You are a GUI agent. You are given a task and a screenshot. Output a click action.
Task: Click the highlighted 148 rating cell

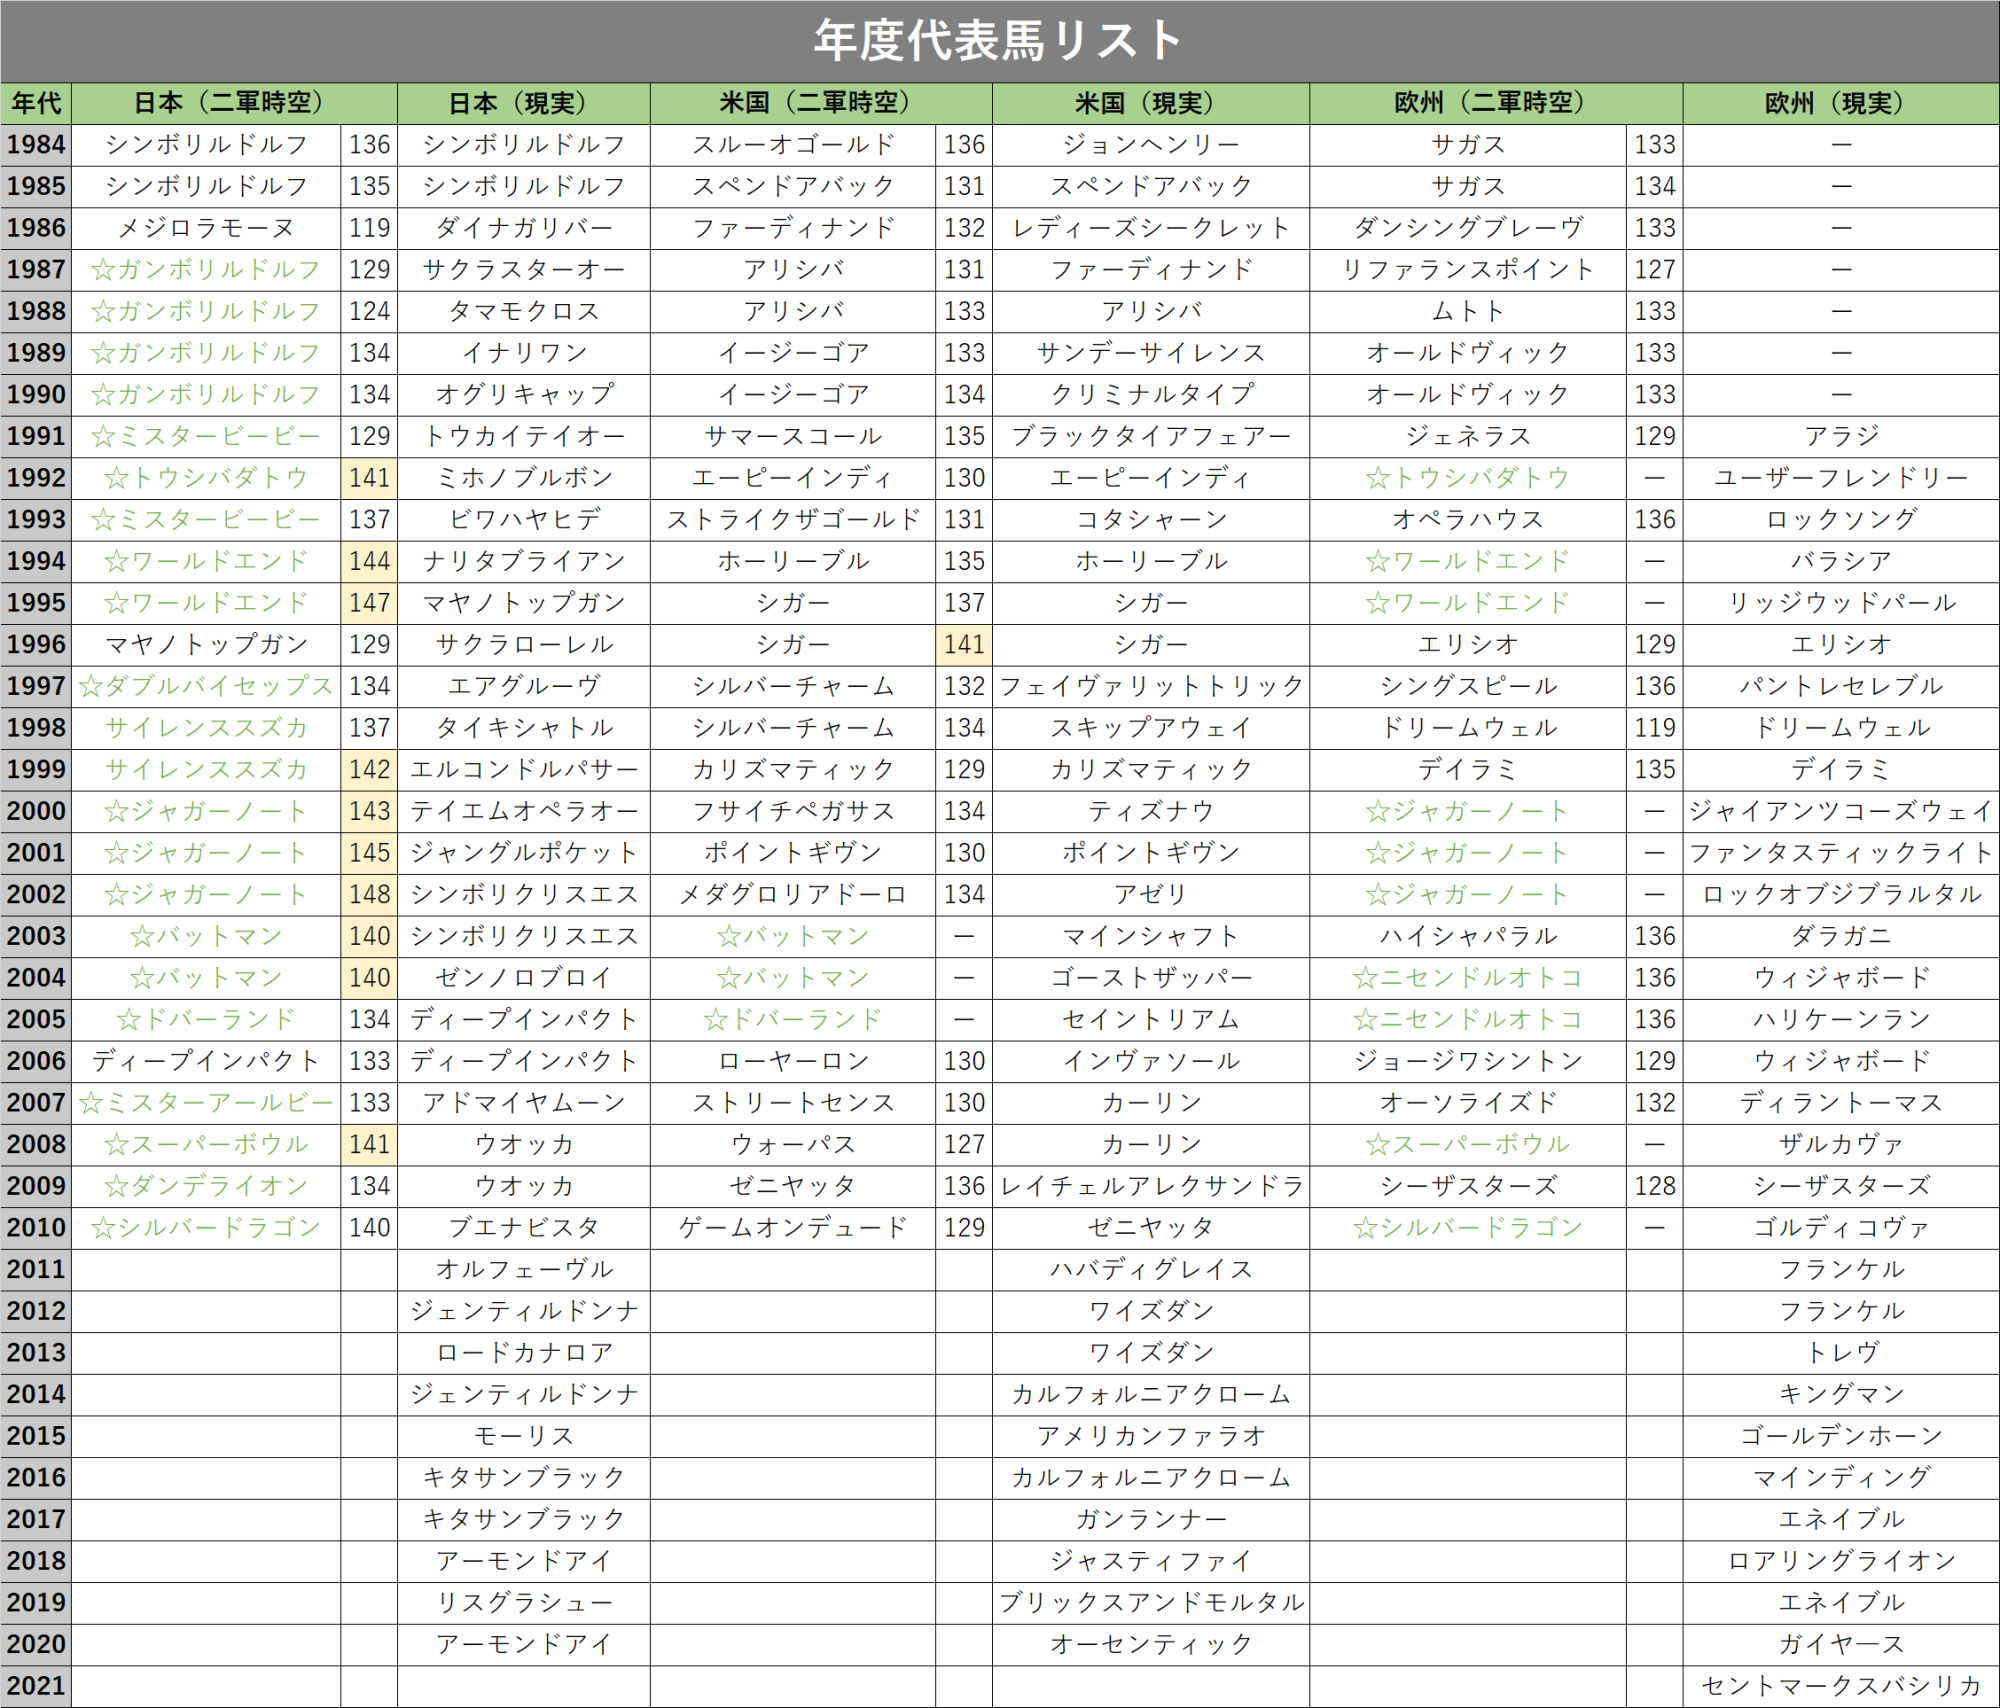point(369,895)
